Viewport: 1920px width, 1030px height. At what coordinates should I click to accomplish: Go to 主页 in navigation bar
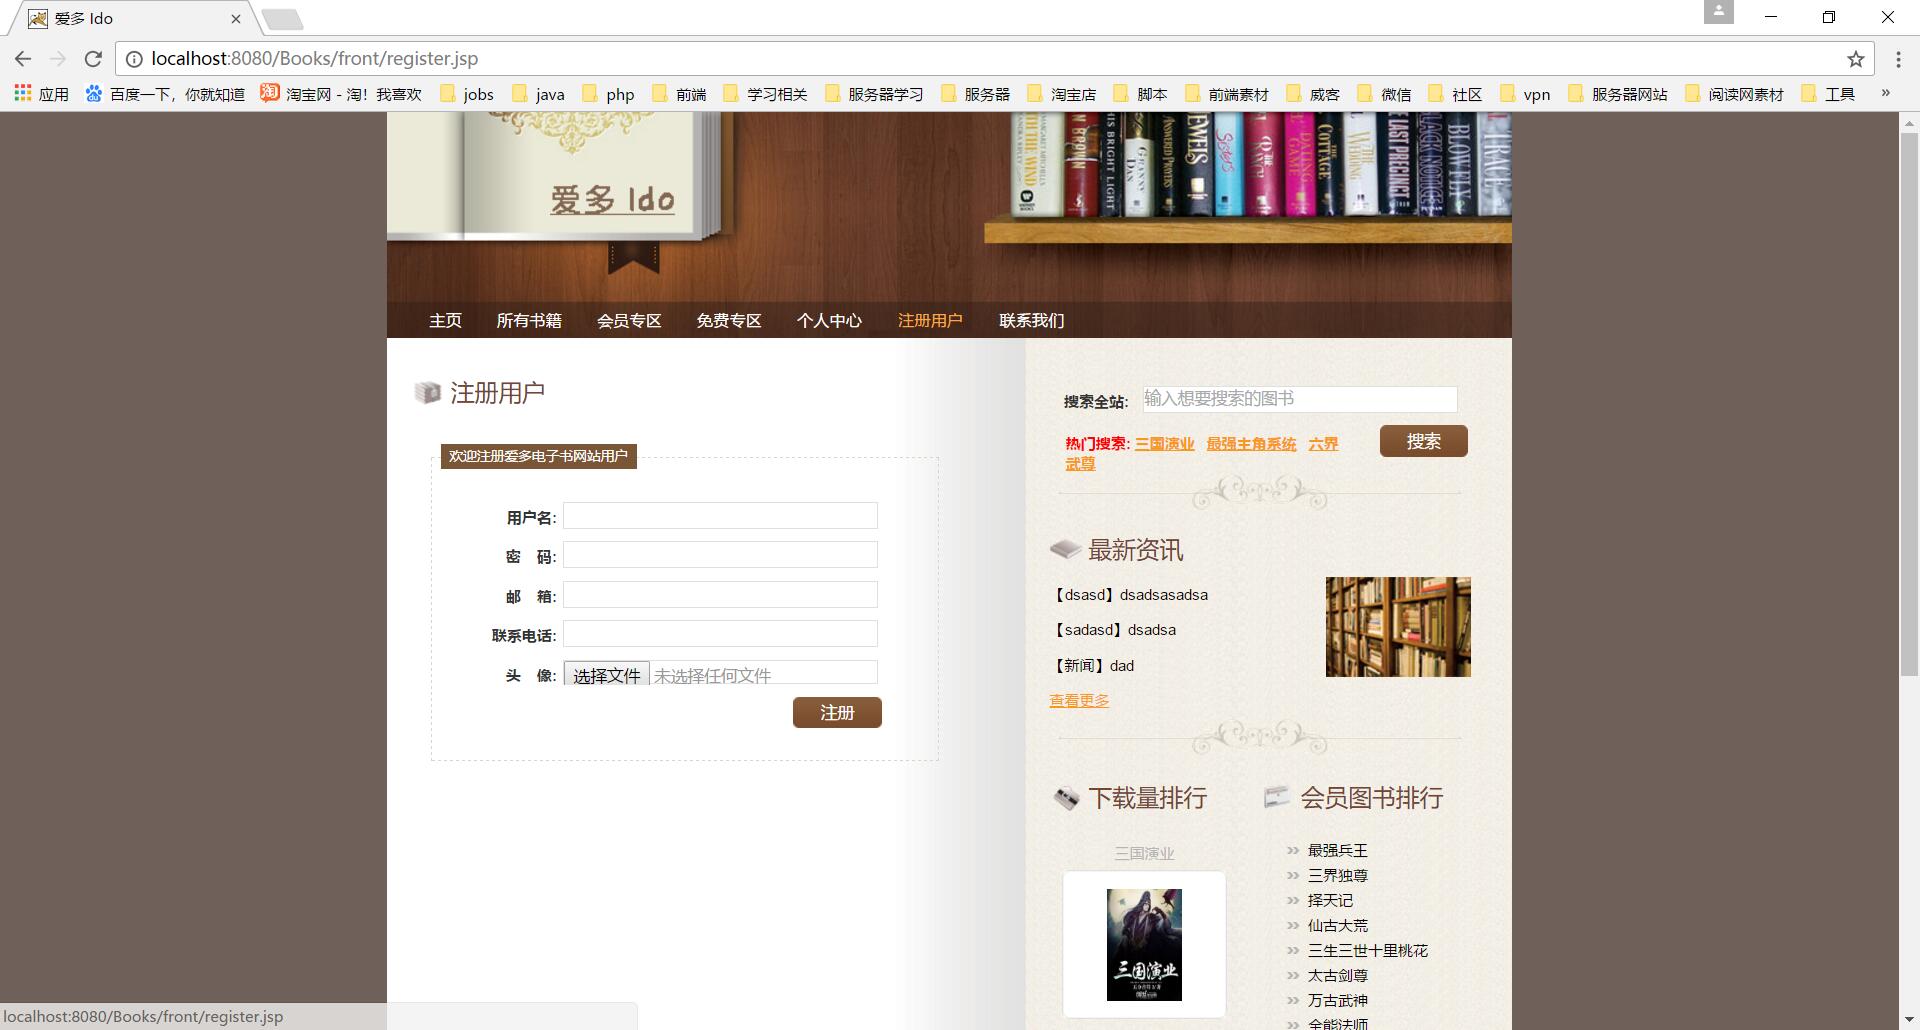pyautogui.click(x=446, y=321)
